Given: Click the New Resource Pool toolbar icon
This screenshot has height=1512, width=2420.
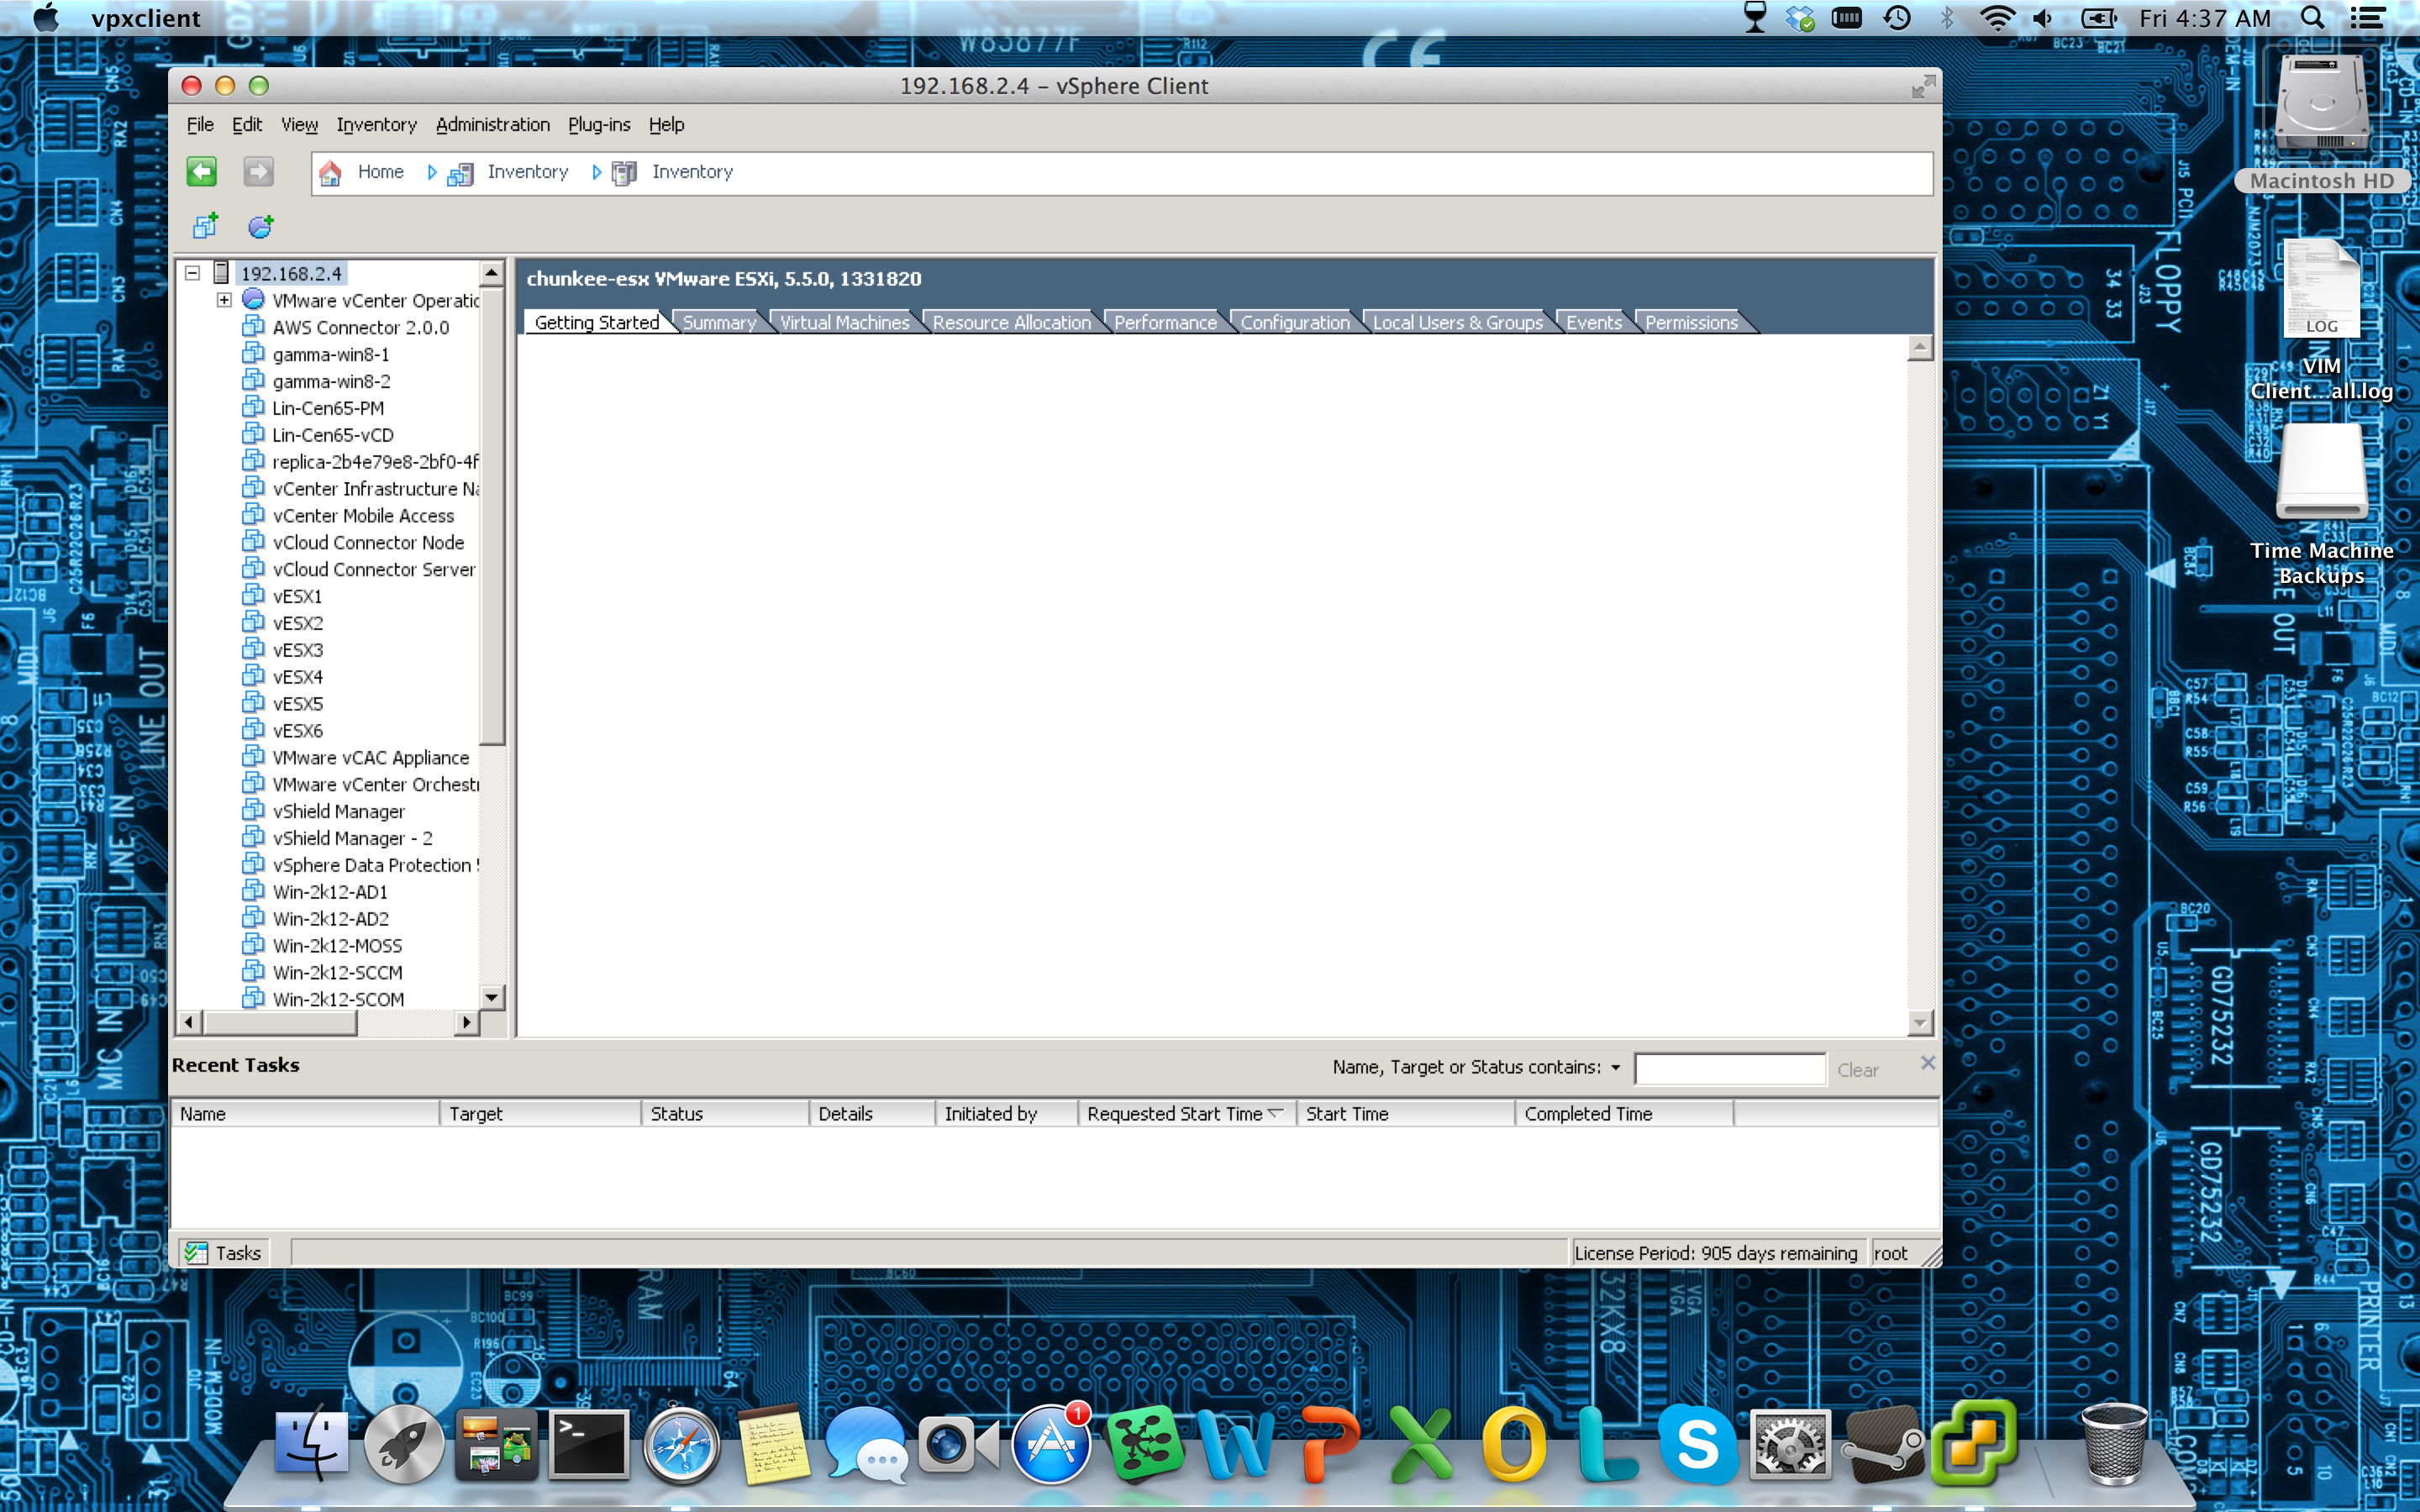Looking at the screenshot, I should [x=260, y=227].
